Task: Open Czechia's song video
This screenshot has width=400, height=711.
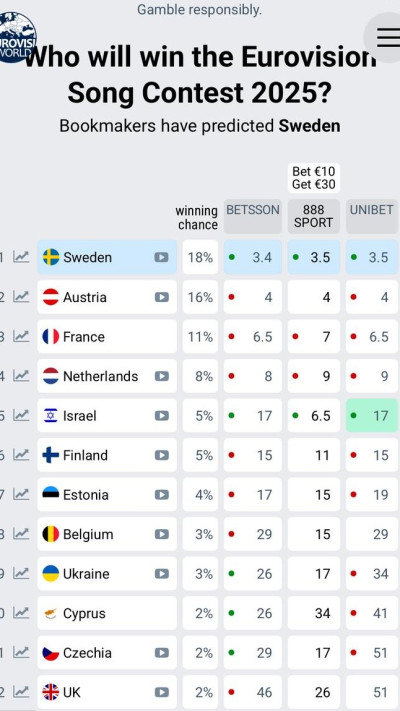Action: click(161, 653)
